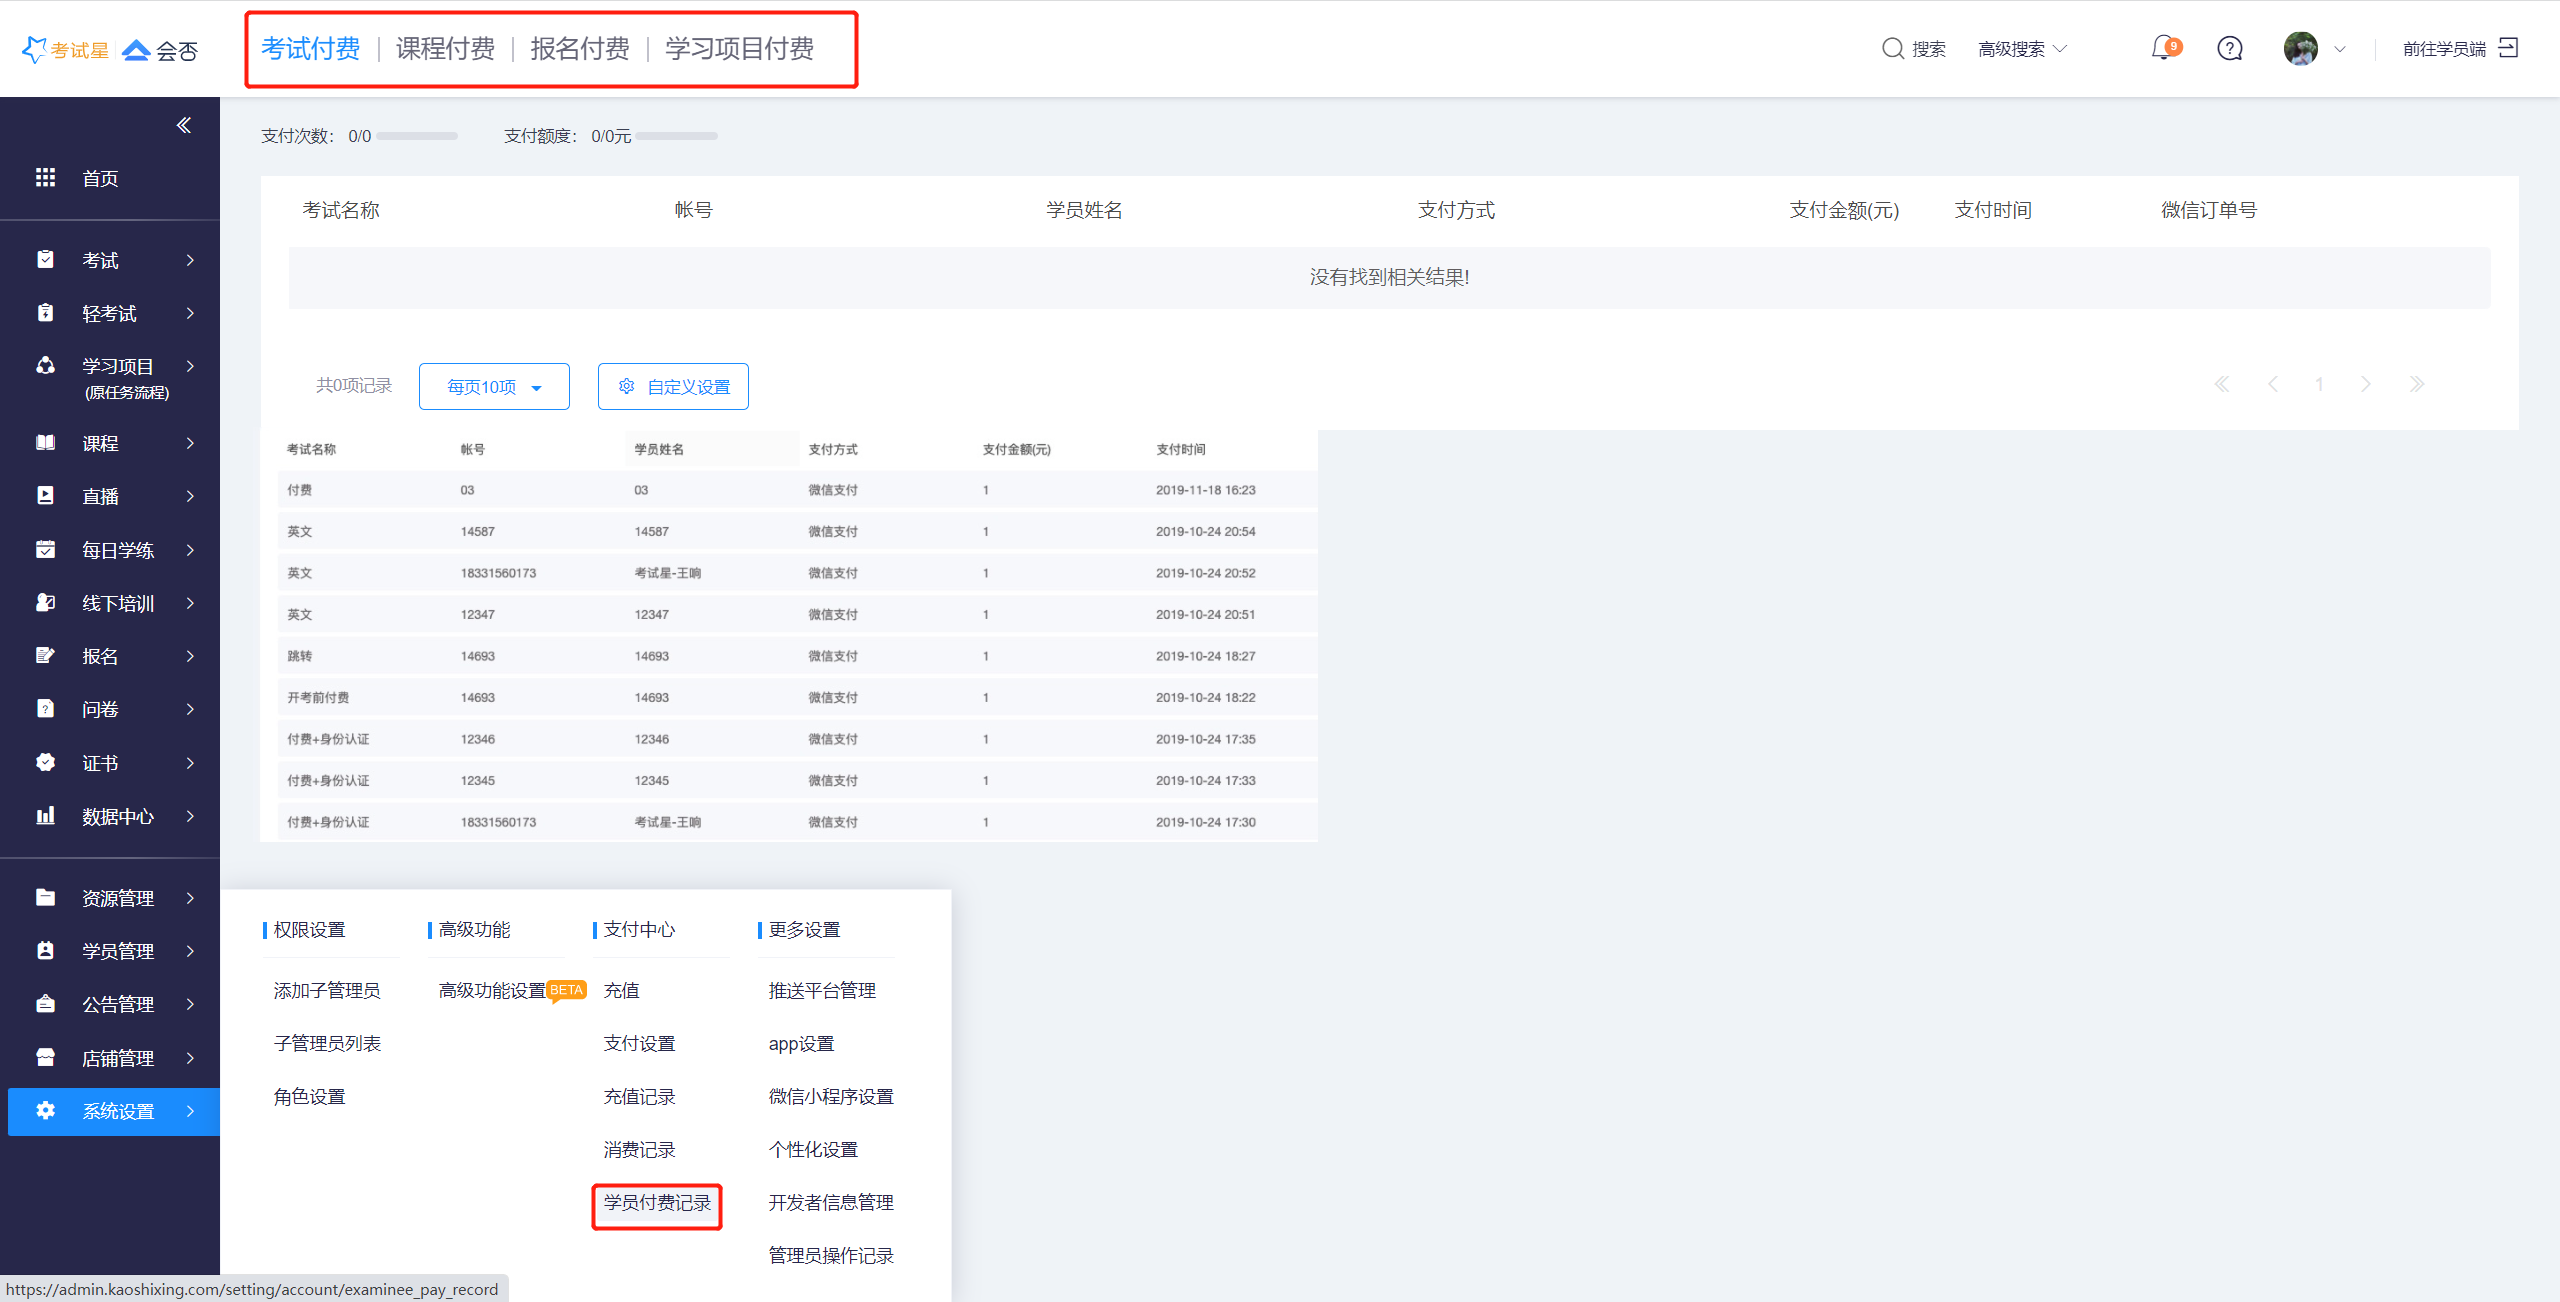Expand the 学员管理 sidebar submenu arrow
This screenshot has width=2560, height=1302.
point(190,951)
